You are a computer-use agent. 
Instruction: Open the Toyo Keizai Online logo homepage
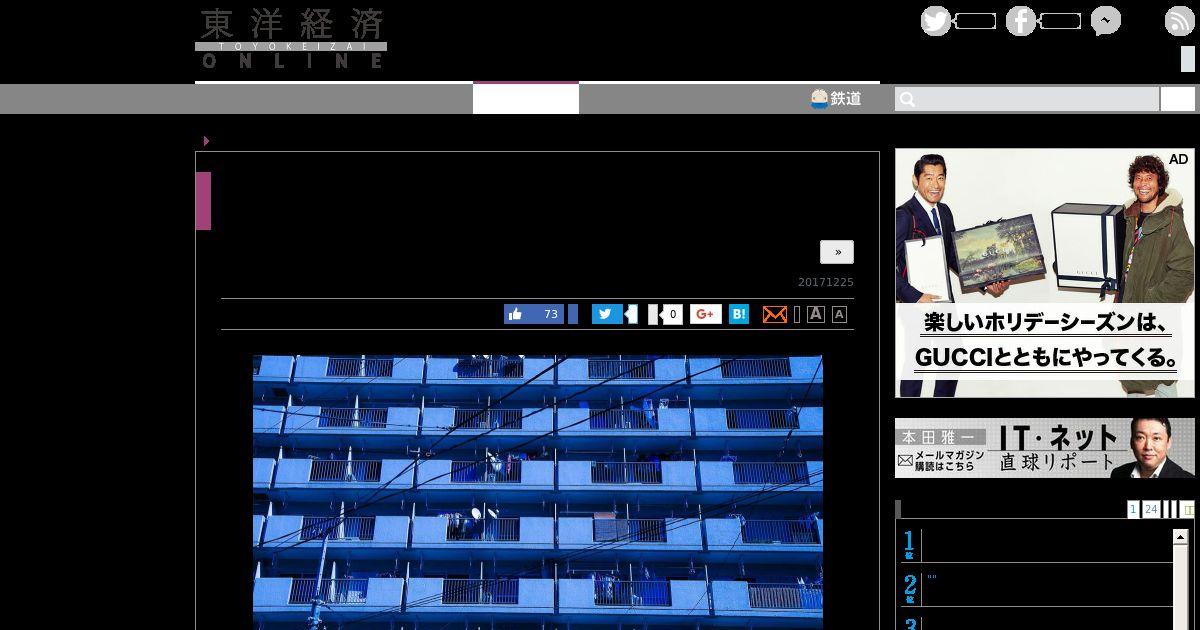291,39
